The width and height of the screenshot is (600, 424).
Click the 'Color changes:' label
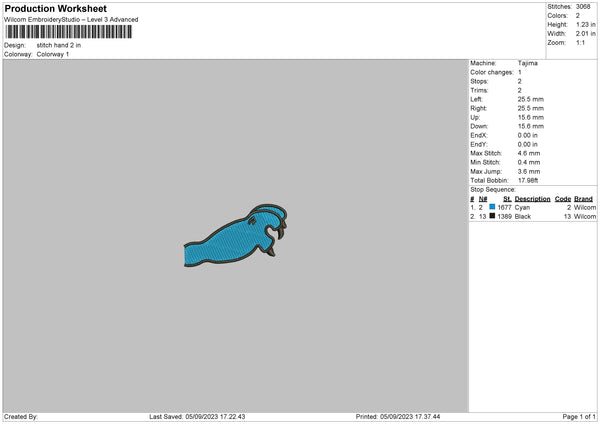[x=492, y=72]
